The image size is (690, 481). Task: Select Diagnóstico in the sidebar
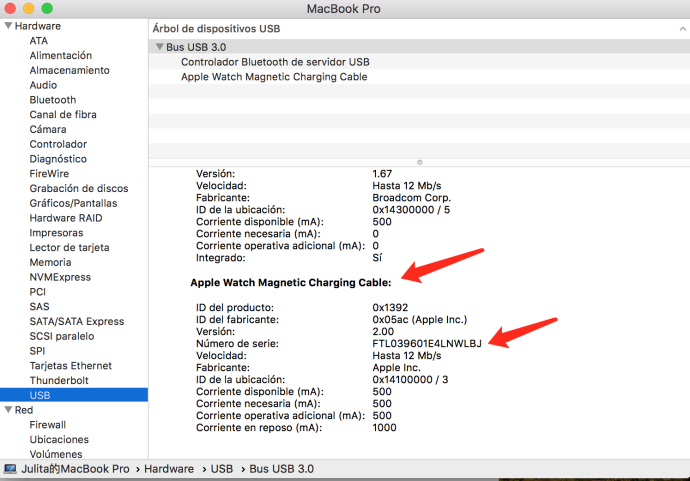[58, 159]
